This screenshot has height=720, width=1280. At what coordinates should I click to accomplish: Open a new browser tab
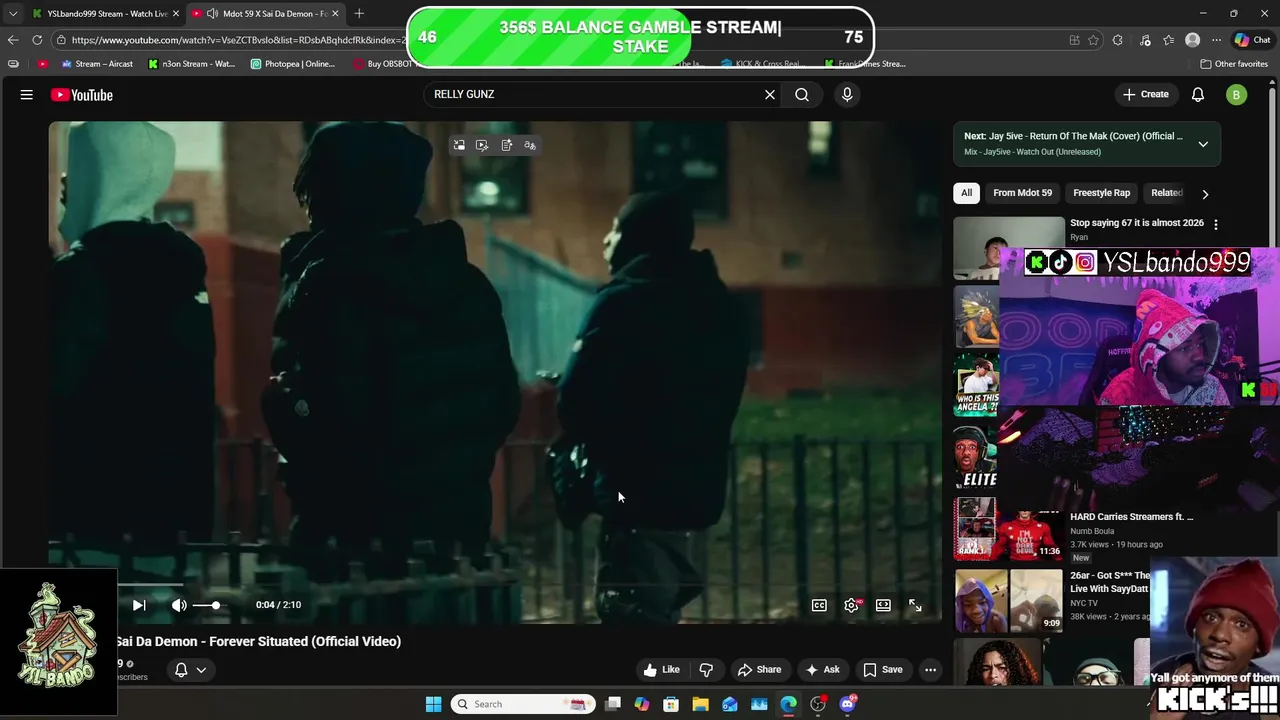(359, 14)
